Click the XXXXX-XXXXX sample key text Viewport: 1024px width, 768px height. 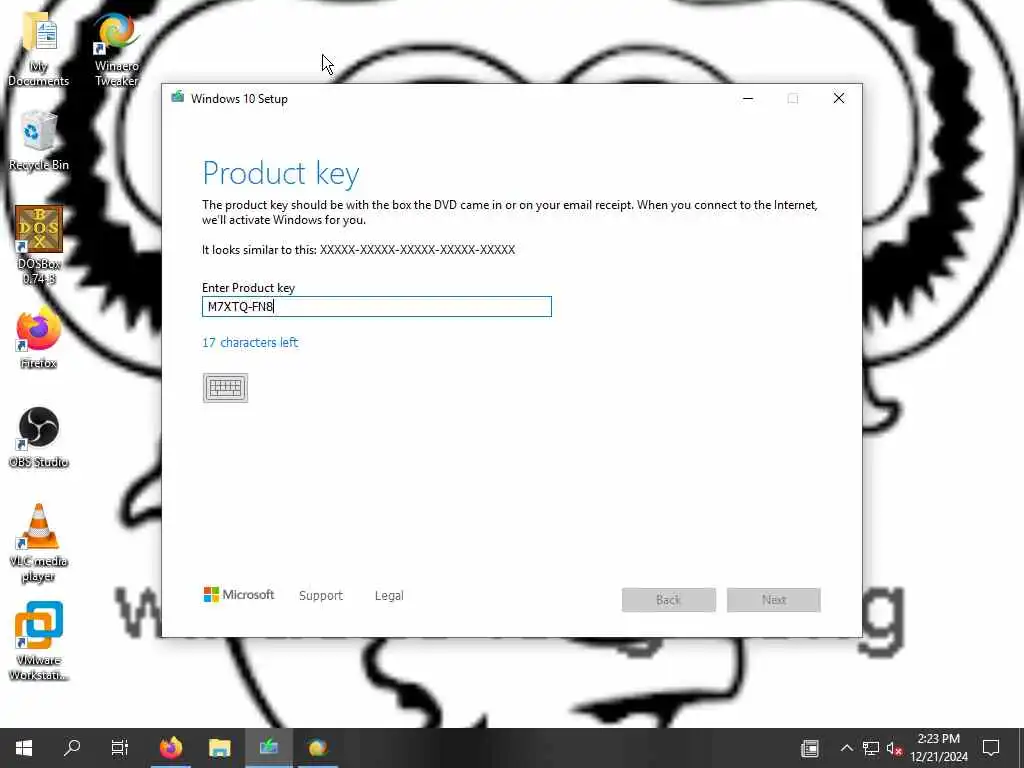tap(417, 249)
